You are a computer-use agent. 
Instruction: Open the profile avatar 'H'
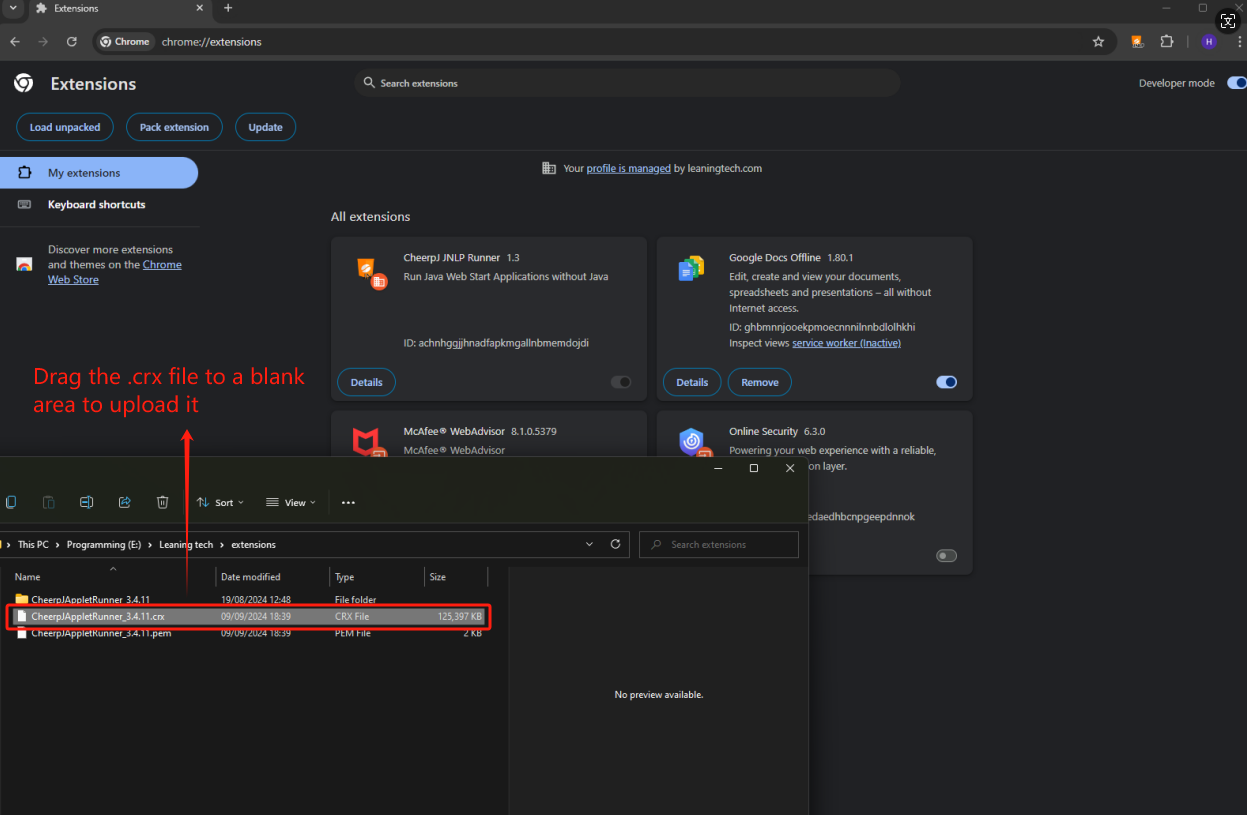pyautogui.click(x=1209, y=42)
